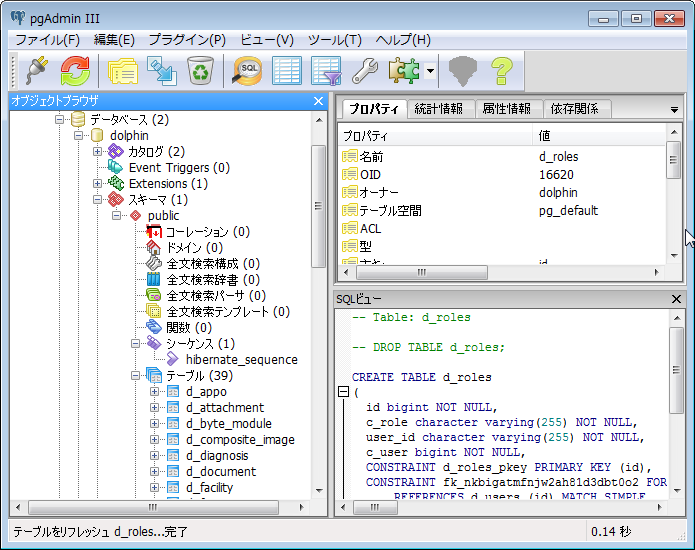Expand the カタログ (2) node
Image resolution: width=695 pixels, height=550 pixels.
97,152
